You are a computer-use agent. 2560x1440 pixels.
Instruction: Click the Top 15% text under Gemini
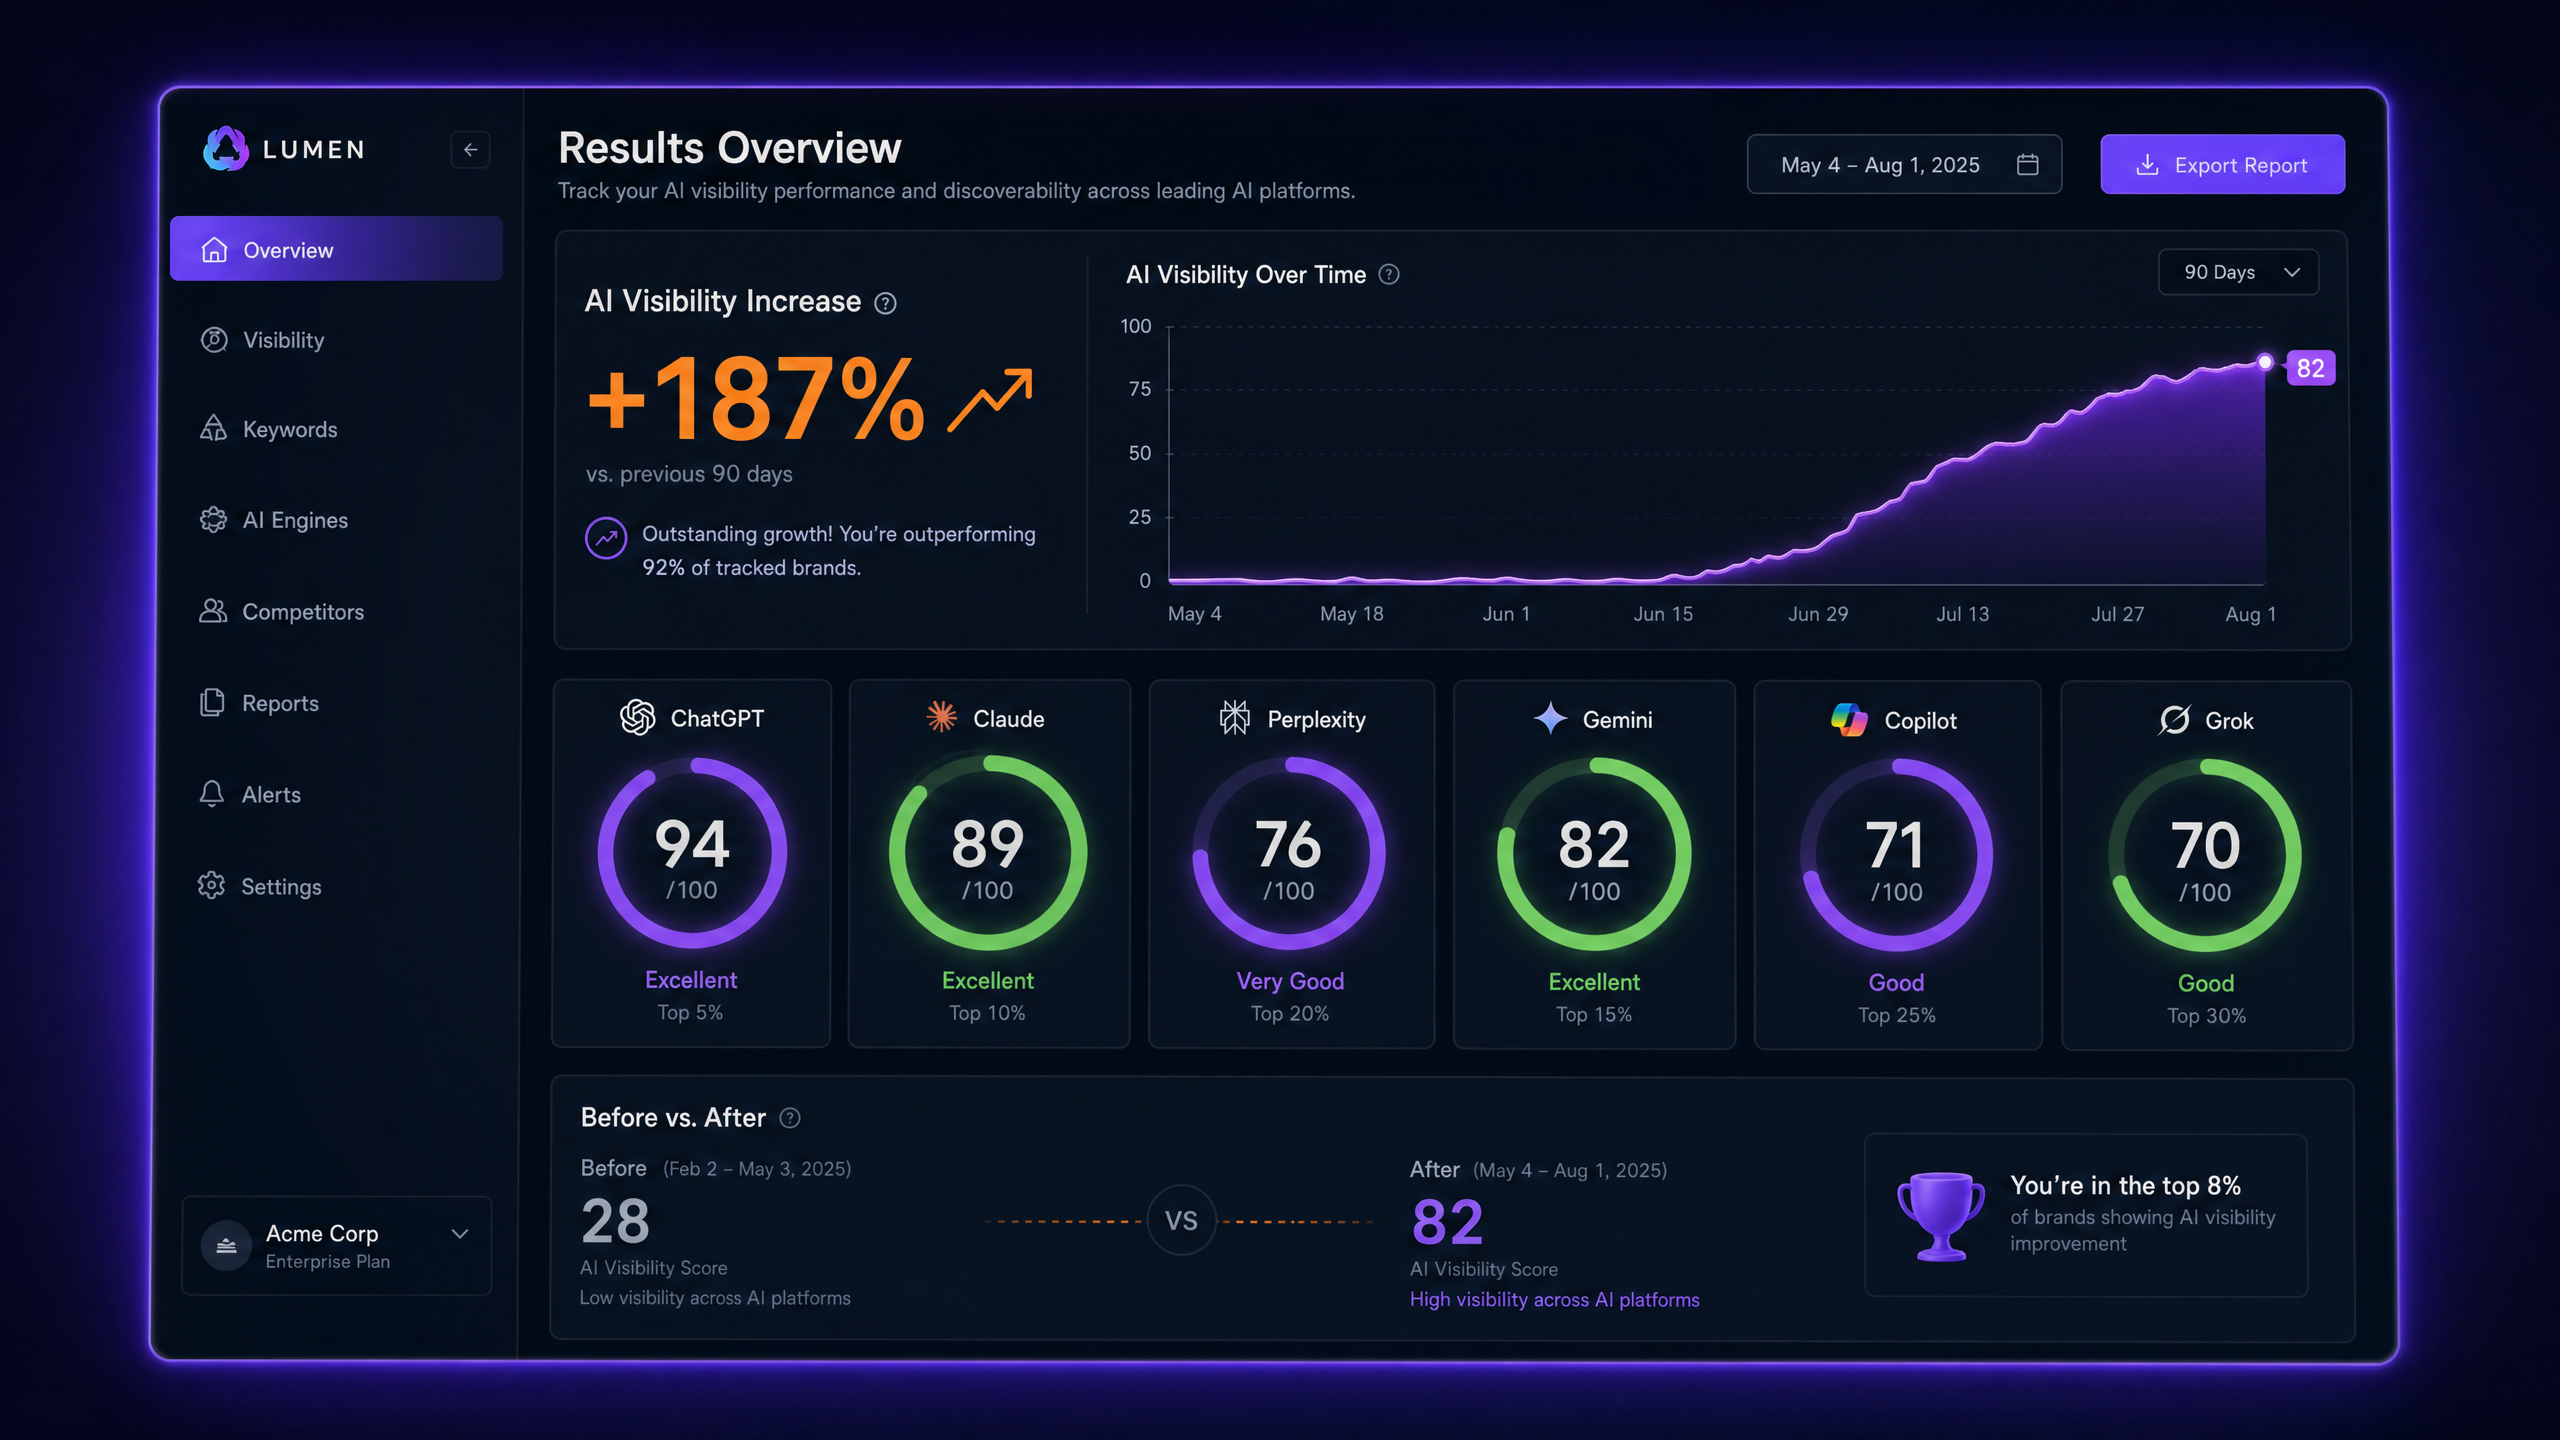(1594, 1014)
